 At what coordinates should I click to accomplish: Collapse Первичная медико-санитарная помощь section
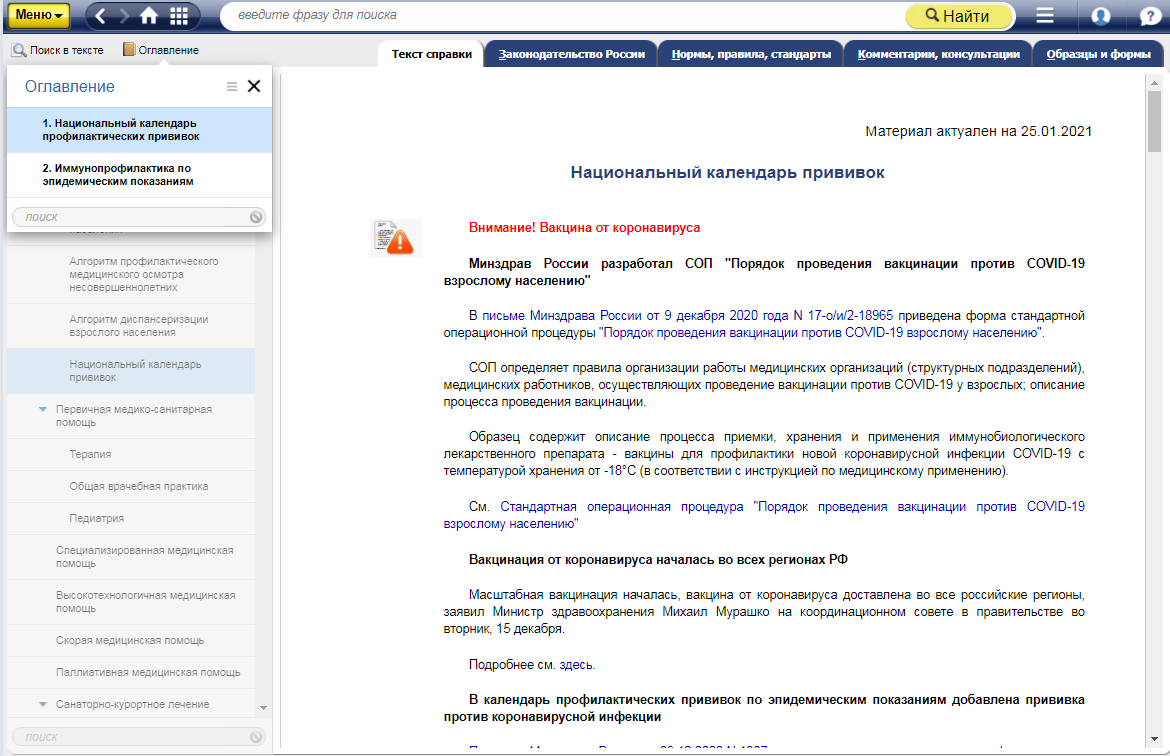pyautogui.click(x=43, y=410)
